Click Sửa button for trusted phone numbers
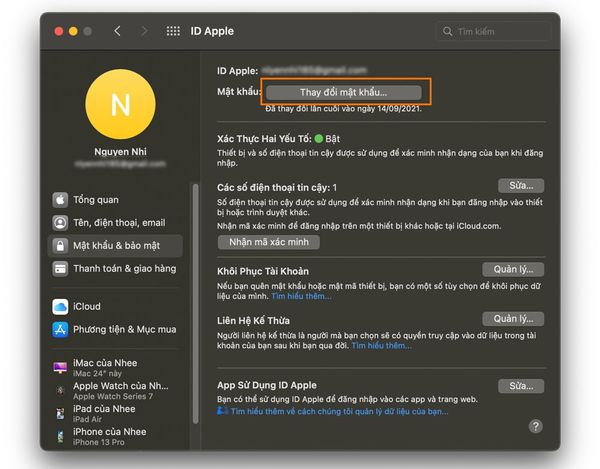 pos(521,186)
